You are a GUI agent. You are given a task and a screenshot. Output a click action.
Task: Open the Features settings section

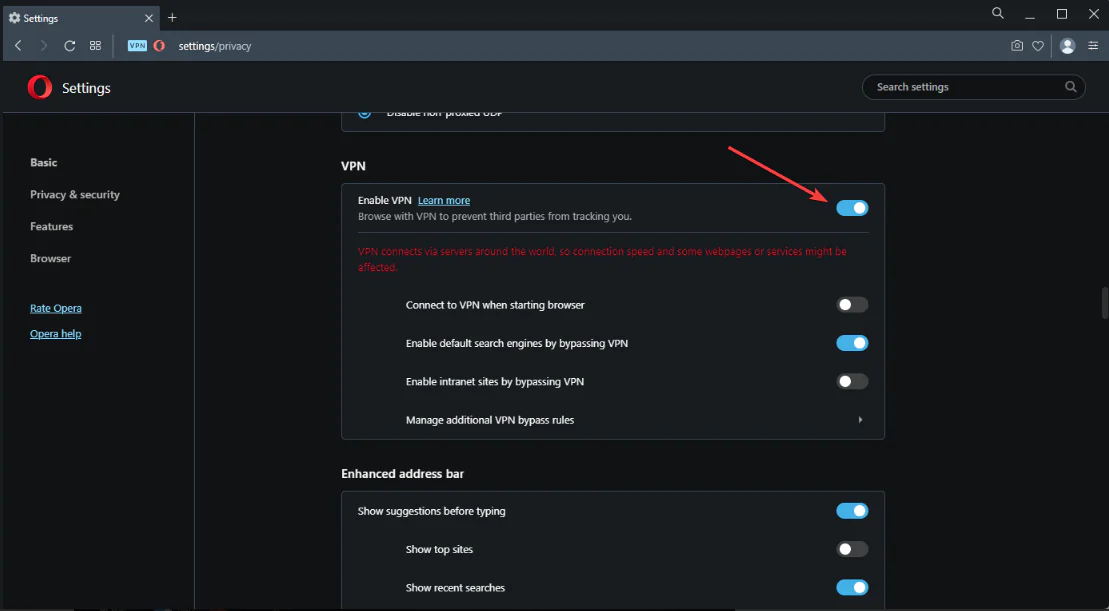(x=51, y=227)
